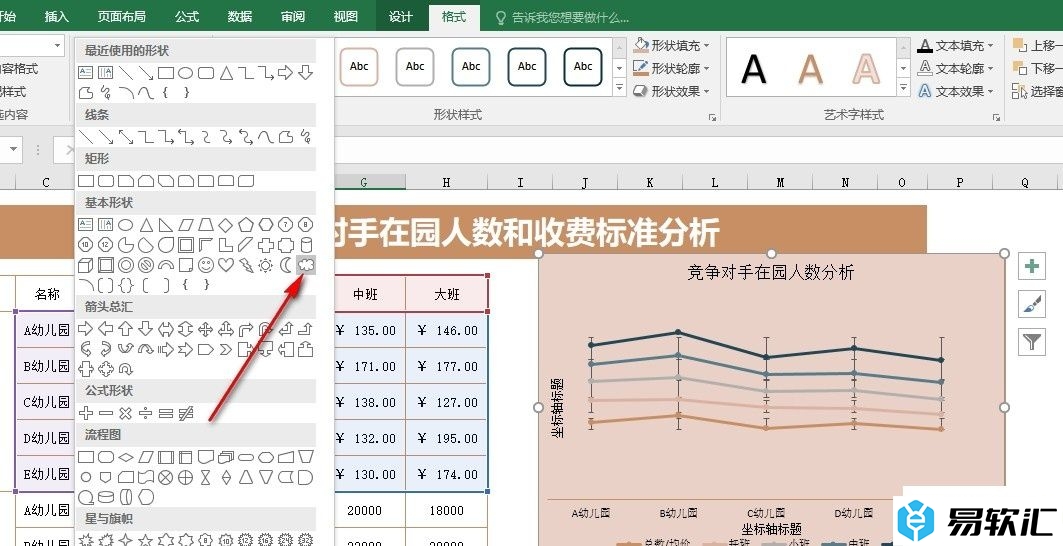This screenshot has height=546, width=1063.
Task: Open the 文本效果 dropdown
Action: click(956, 91)
